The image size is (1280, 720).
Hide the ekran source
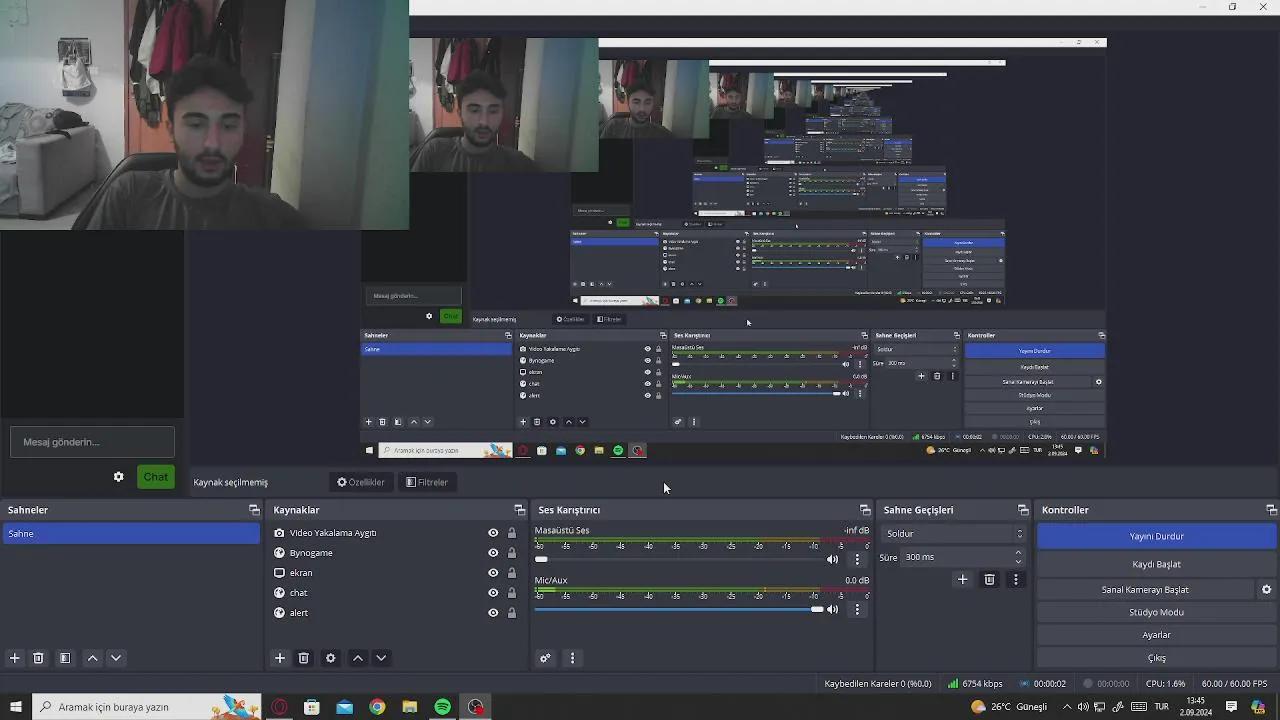pyautogui.click(x=493, y=573)
